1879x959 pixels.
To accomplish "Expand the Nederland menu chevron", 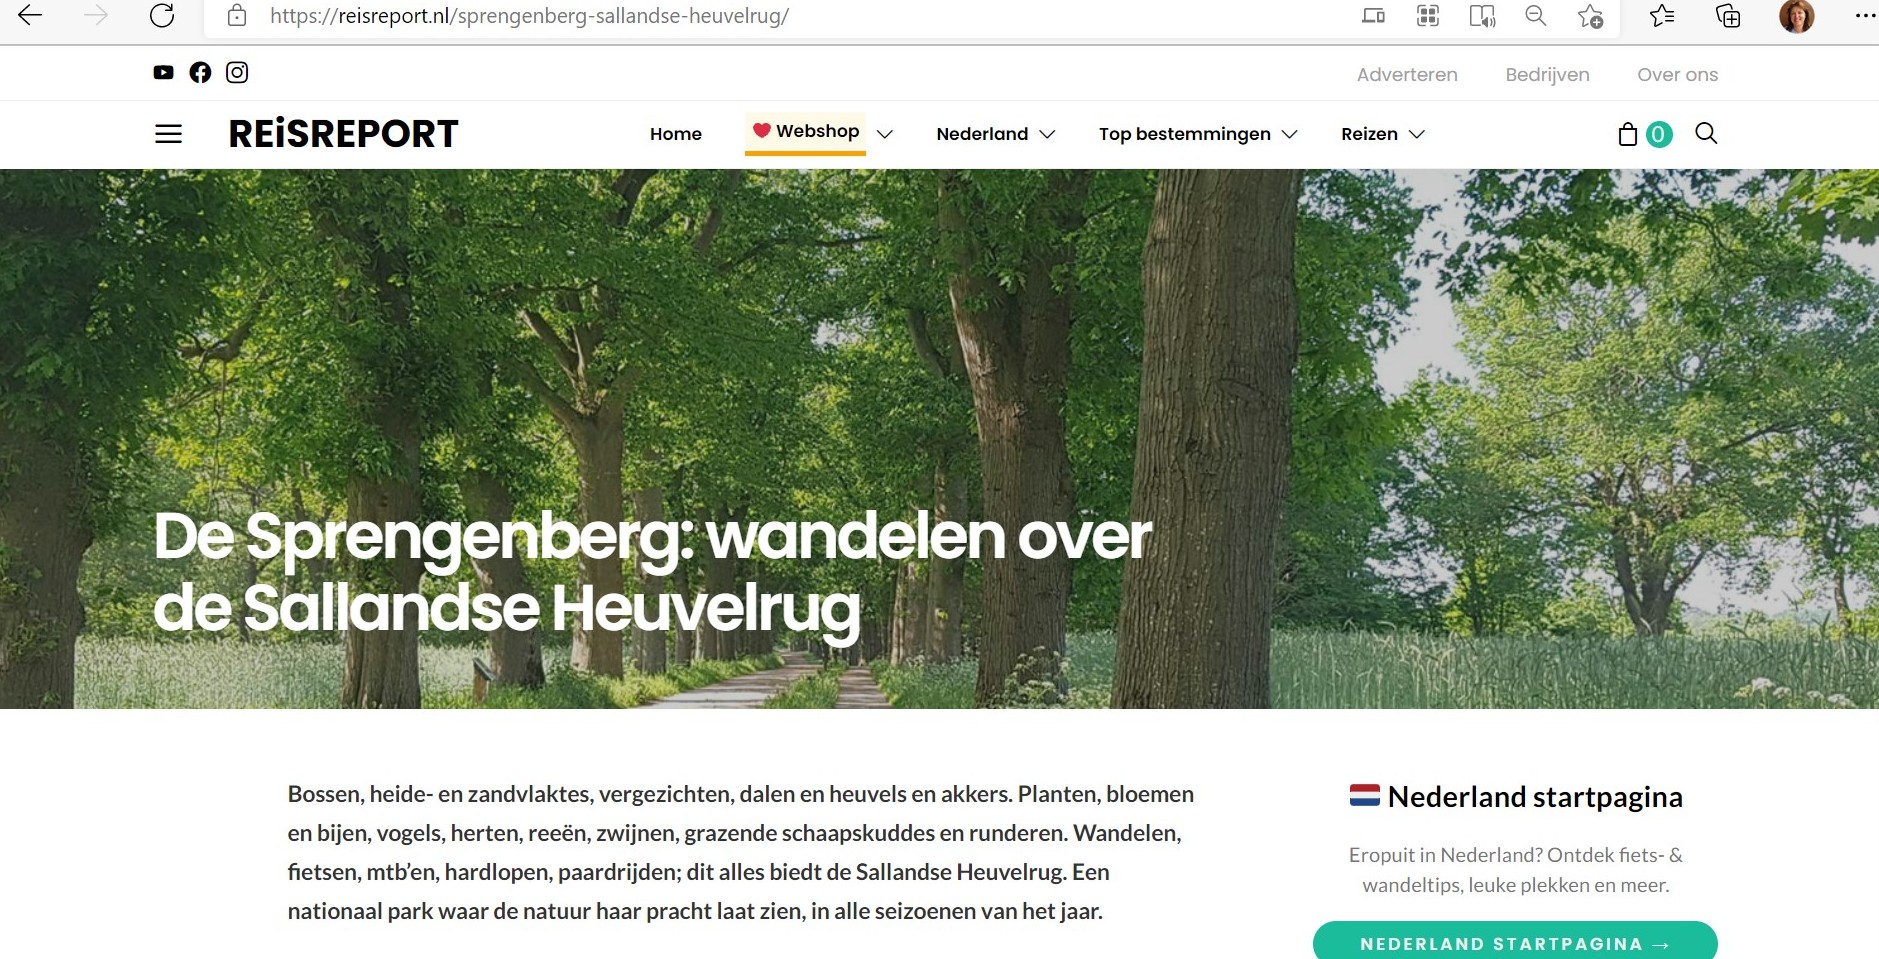I will pyautogui.click(x=1047, y=134).
